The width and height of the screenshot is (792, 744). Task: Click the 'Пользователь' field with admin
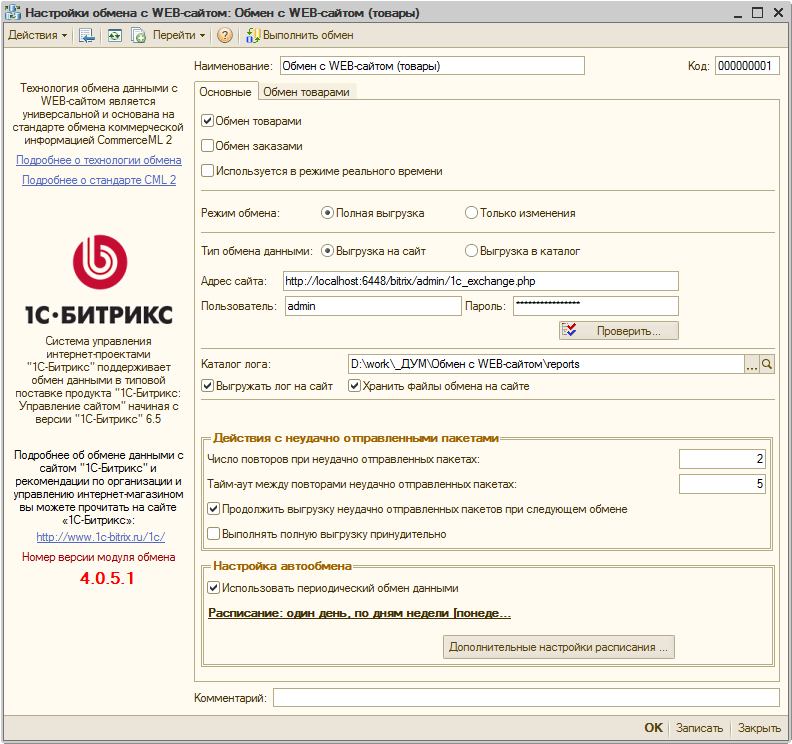pos(373,306)
